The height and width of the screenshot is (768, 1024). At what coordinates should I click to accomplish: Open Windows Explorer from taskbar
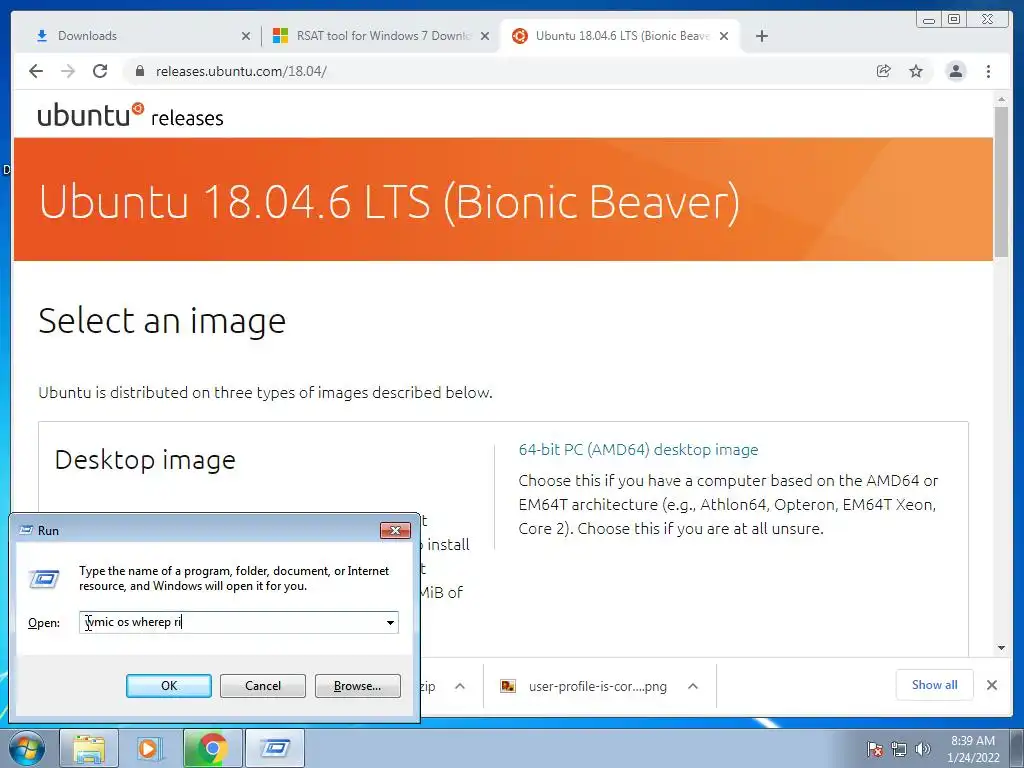tap(89, 748)
